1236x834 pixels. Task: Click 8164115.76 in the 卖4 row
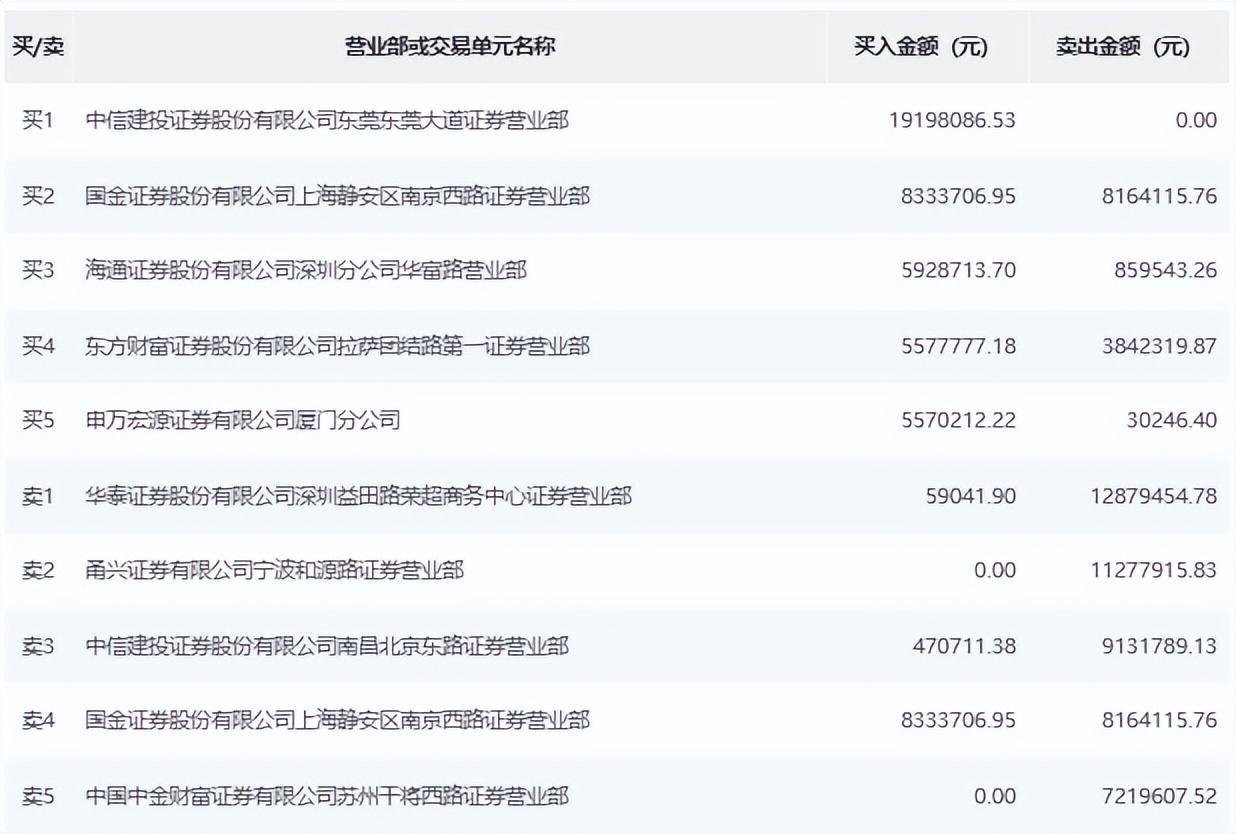click(x=1160, y=720)
